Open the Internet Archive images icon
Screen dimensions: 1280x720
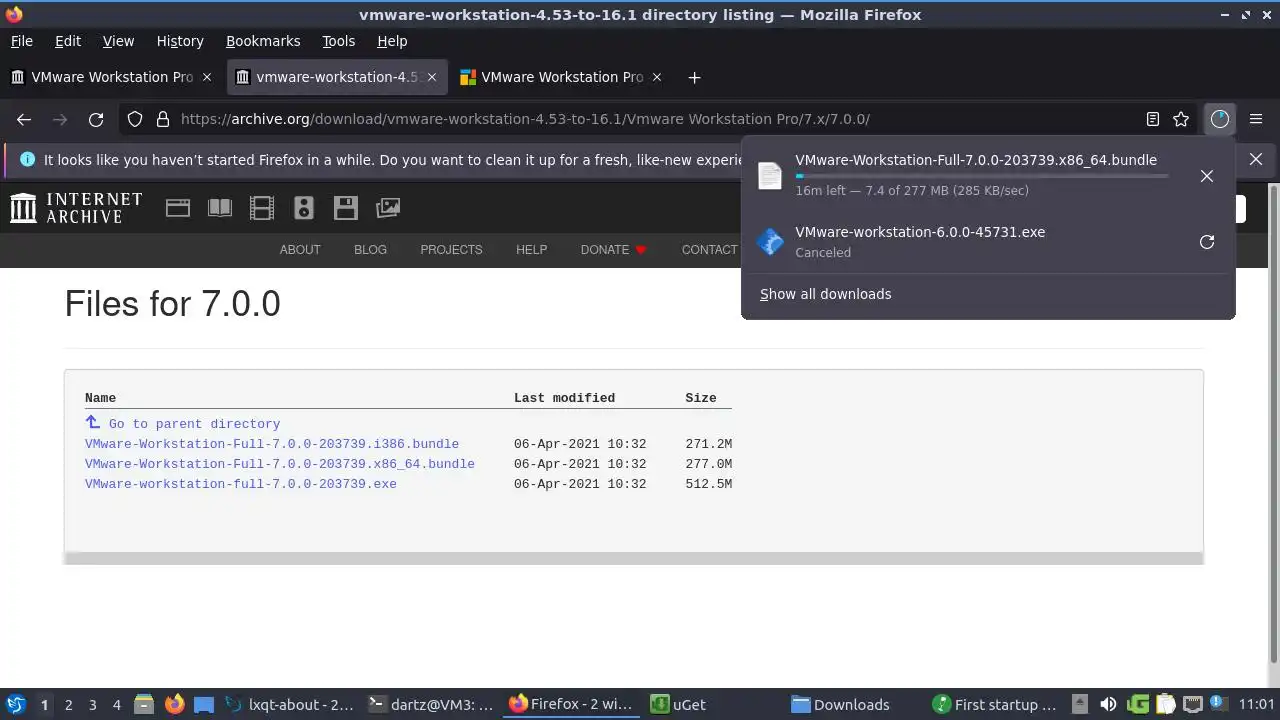(388, 208)
